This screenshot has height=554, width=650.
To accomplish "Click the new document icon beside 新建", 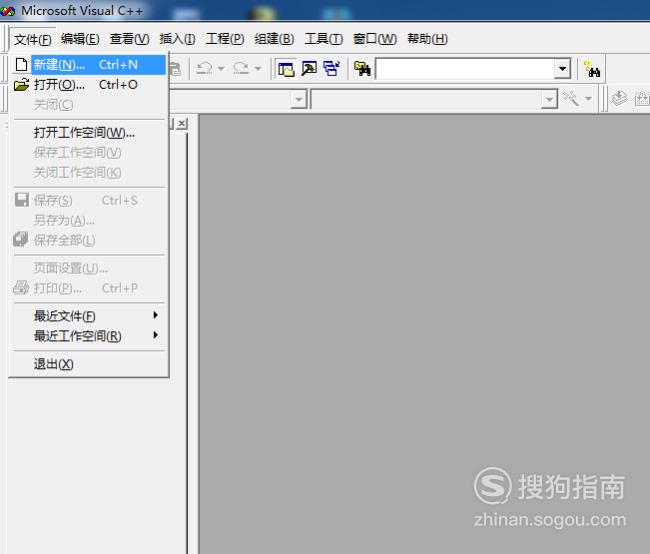I will (21, 65).
